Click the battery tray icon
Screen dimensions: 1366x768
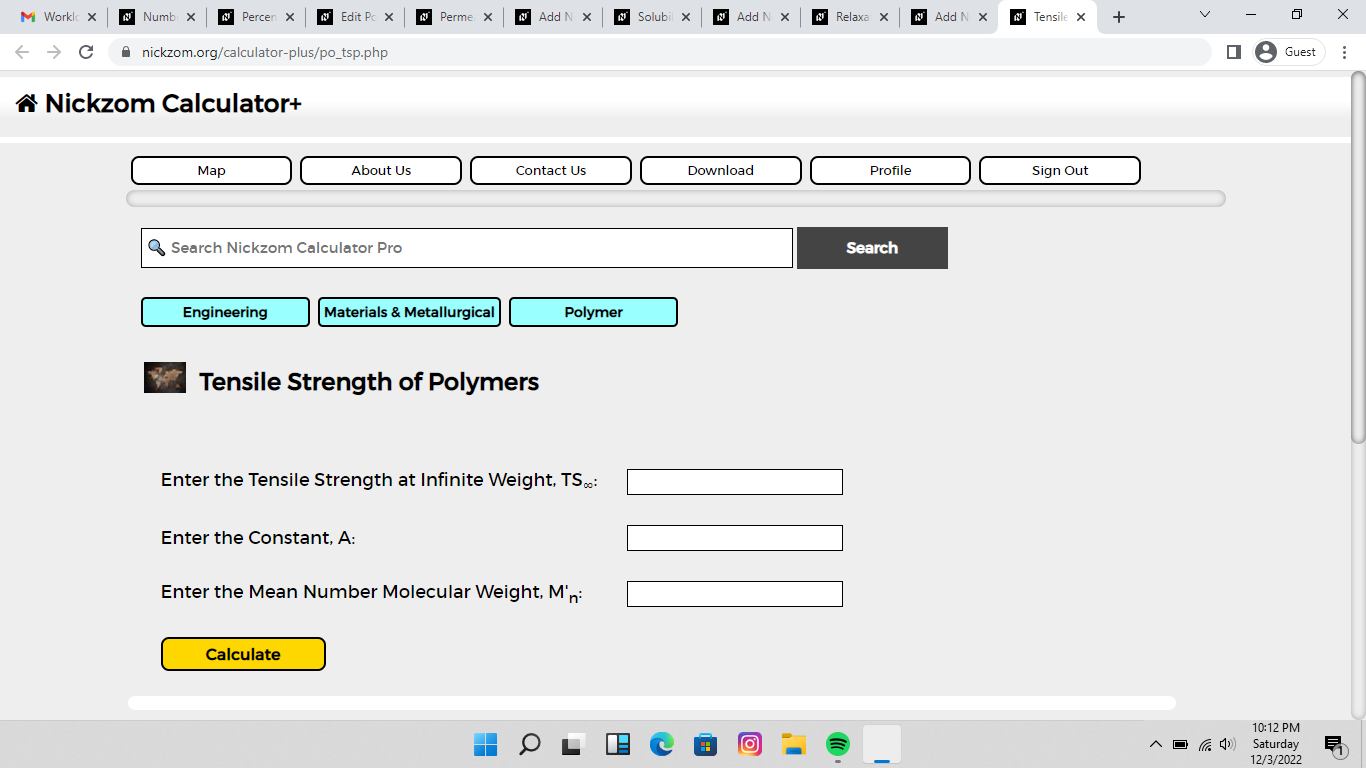click(x=1180, y=744)
